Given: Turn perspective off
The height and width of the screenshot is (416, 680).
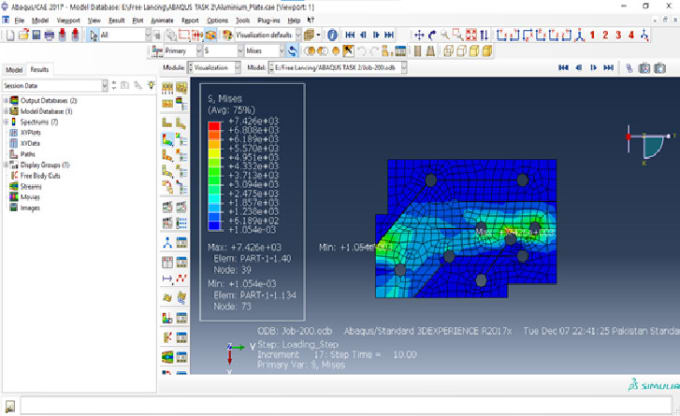Looking at the screenshot, I should coord(417,51).
